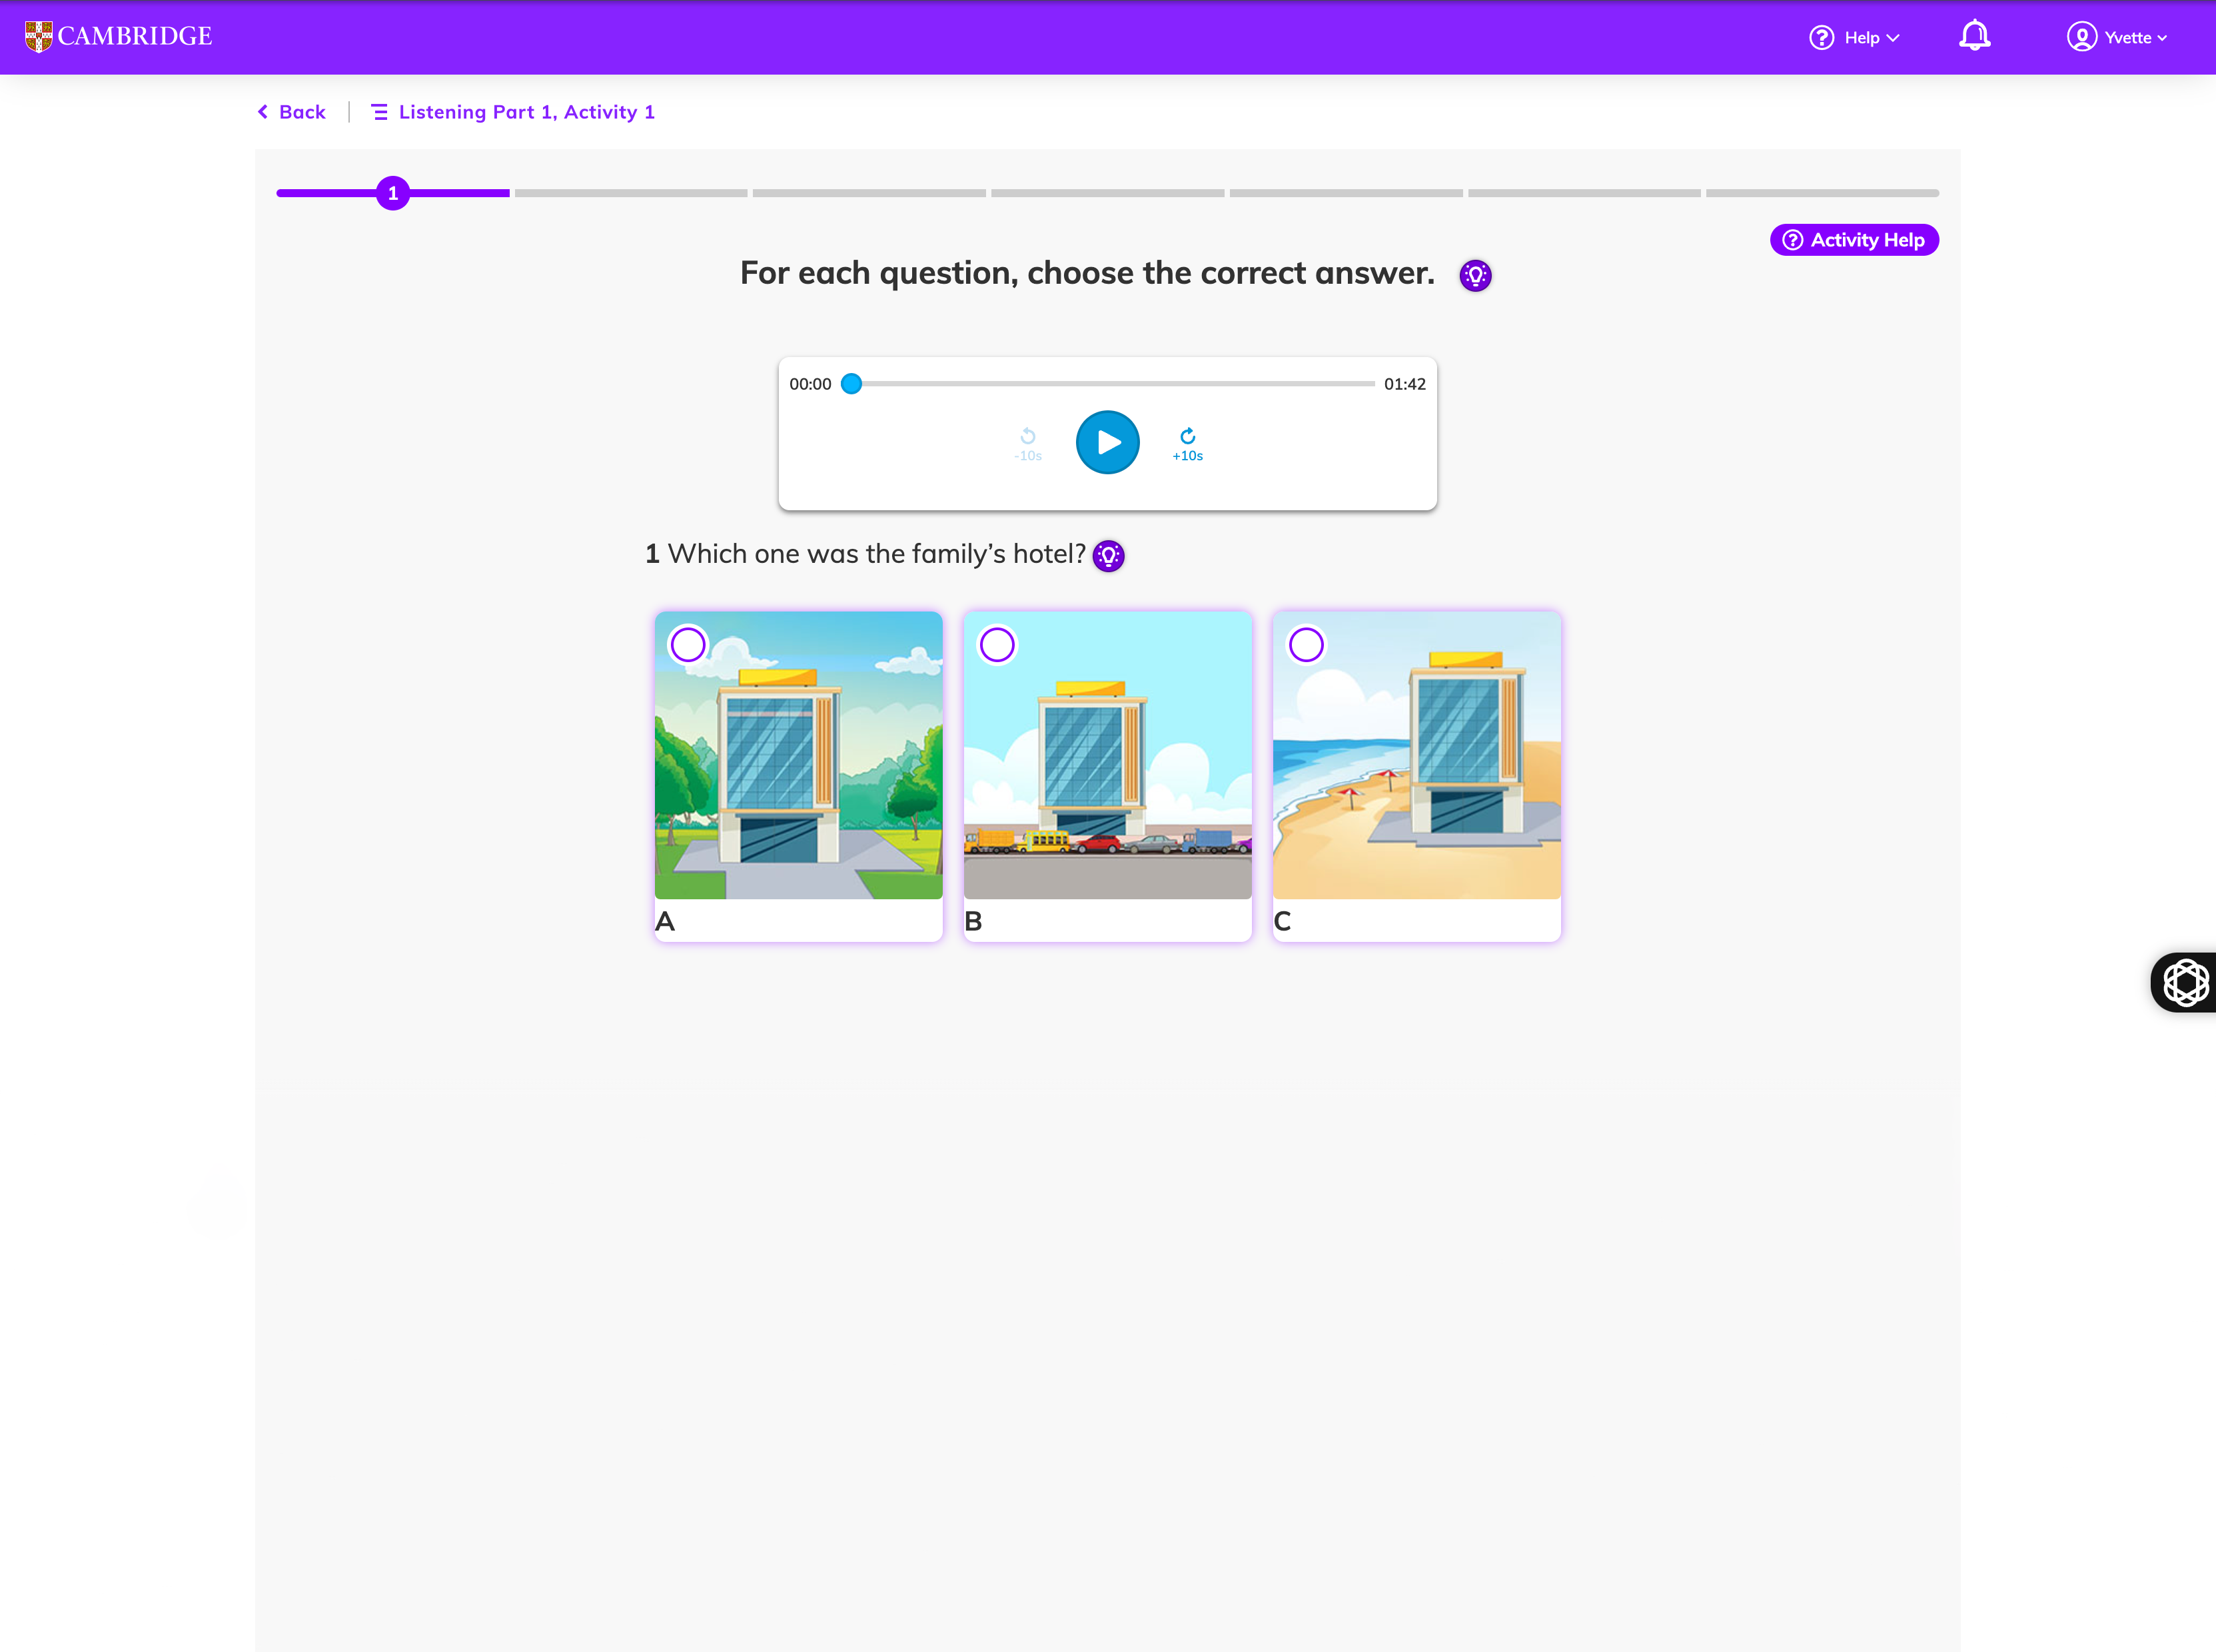Click the notification bell icon
Screen dimensions: 2216x1652
tap(1974, 37)
